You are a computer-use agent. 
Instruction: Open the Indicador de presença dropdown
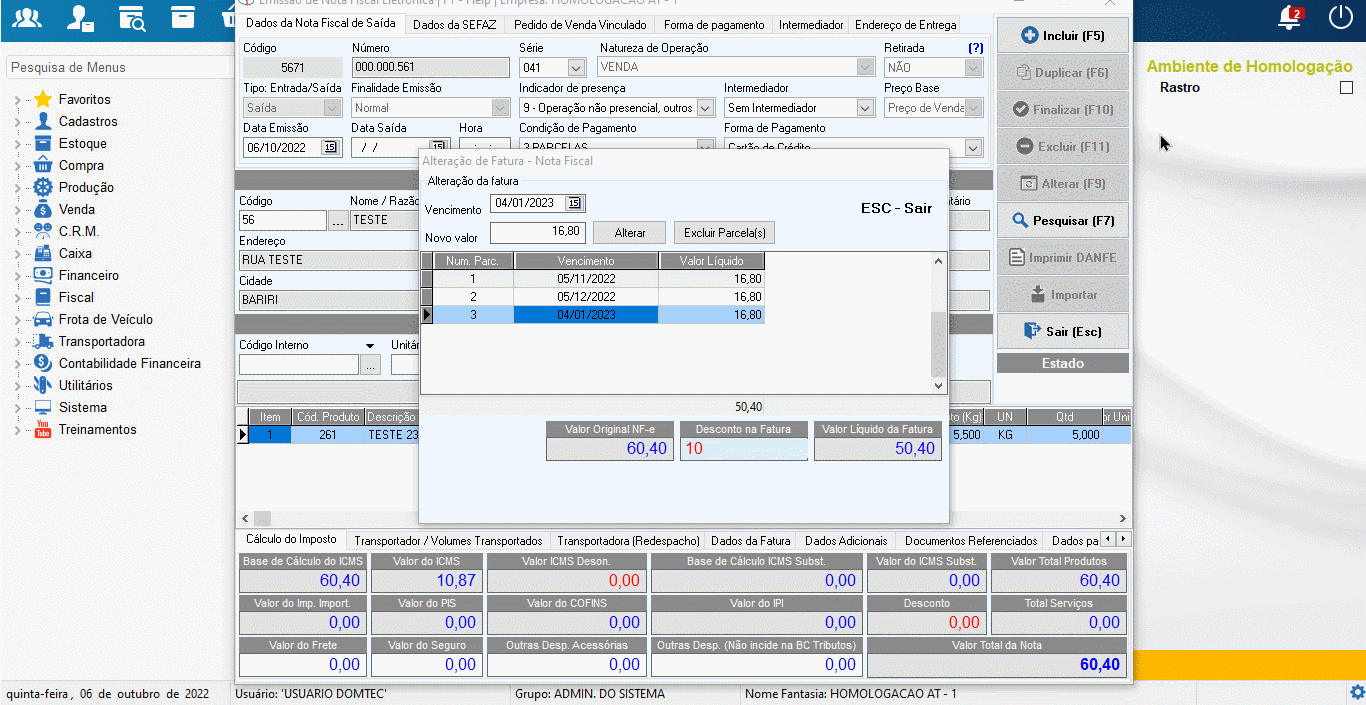coord(705,108)
